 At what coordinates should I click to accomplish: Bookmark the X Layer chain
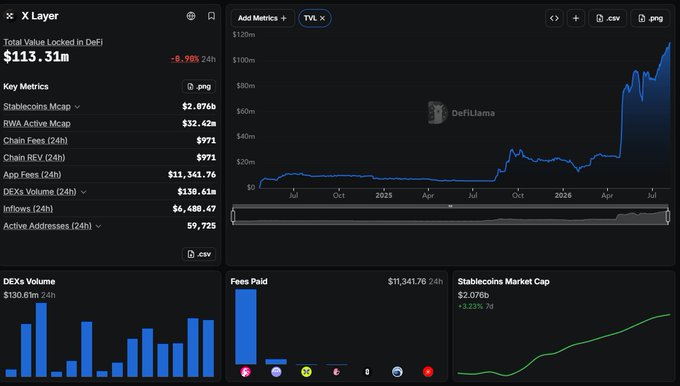pos(211,16)
